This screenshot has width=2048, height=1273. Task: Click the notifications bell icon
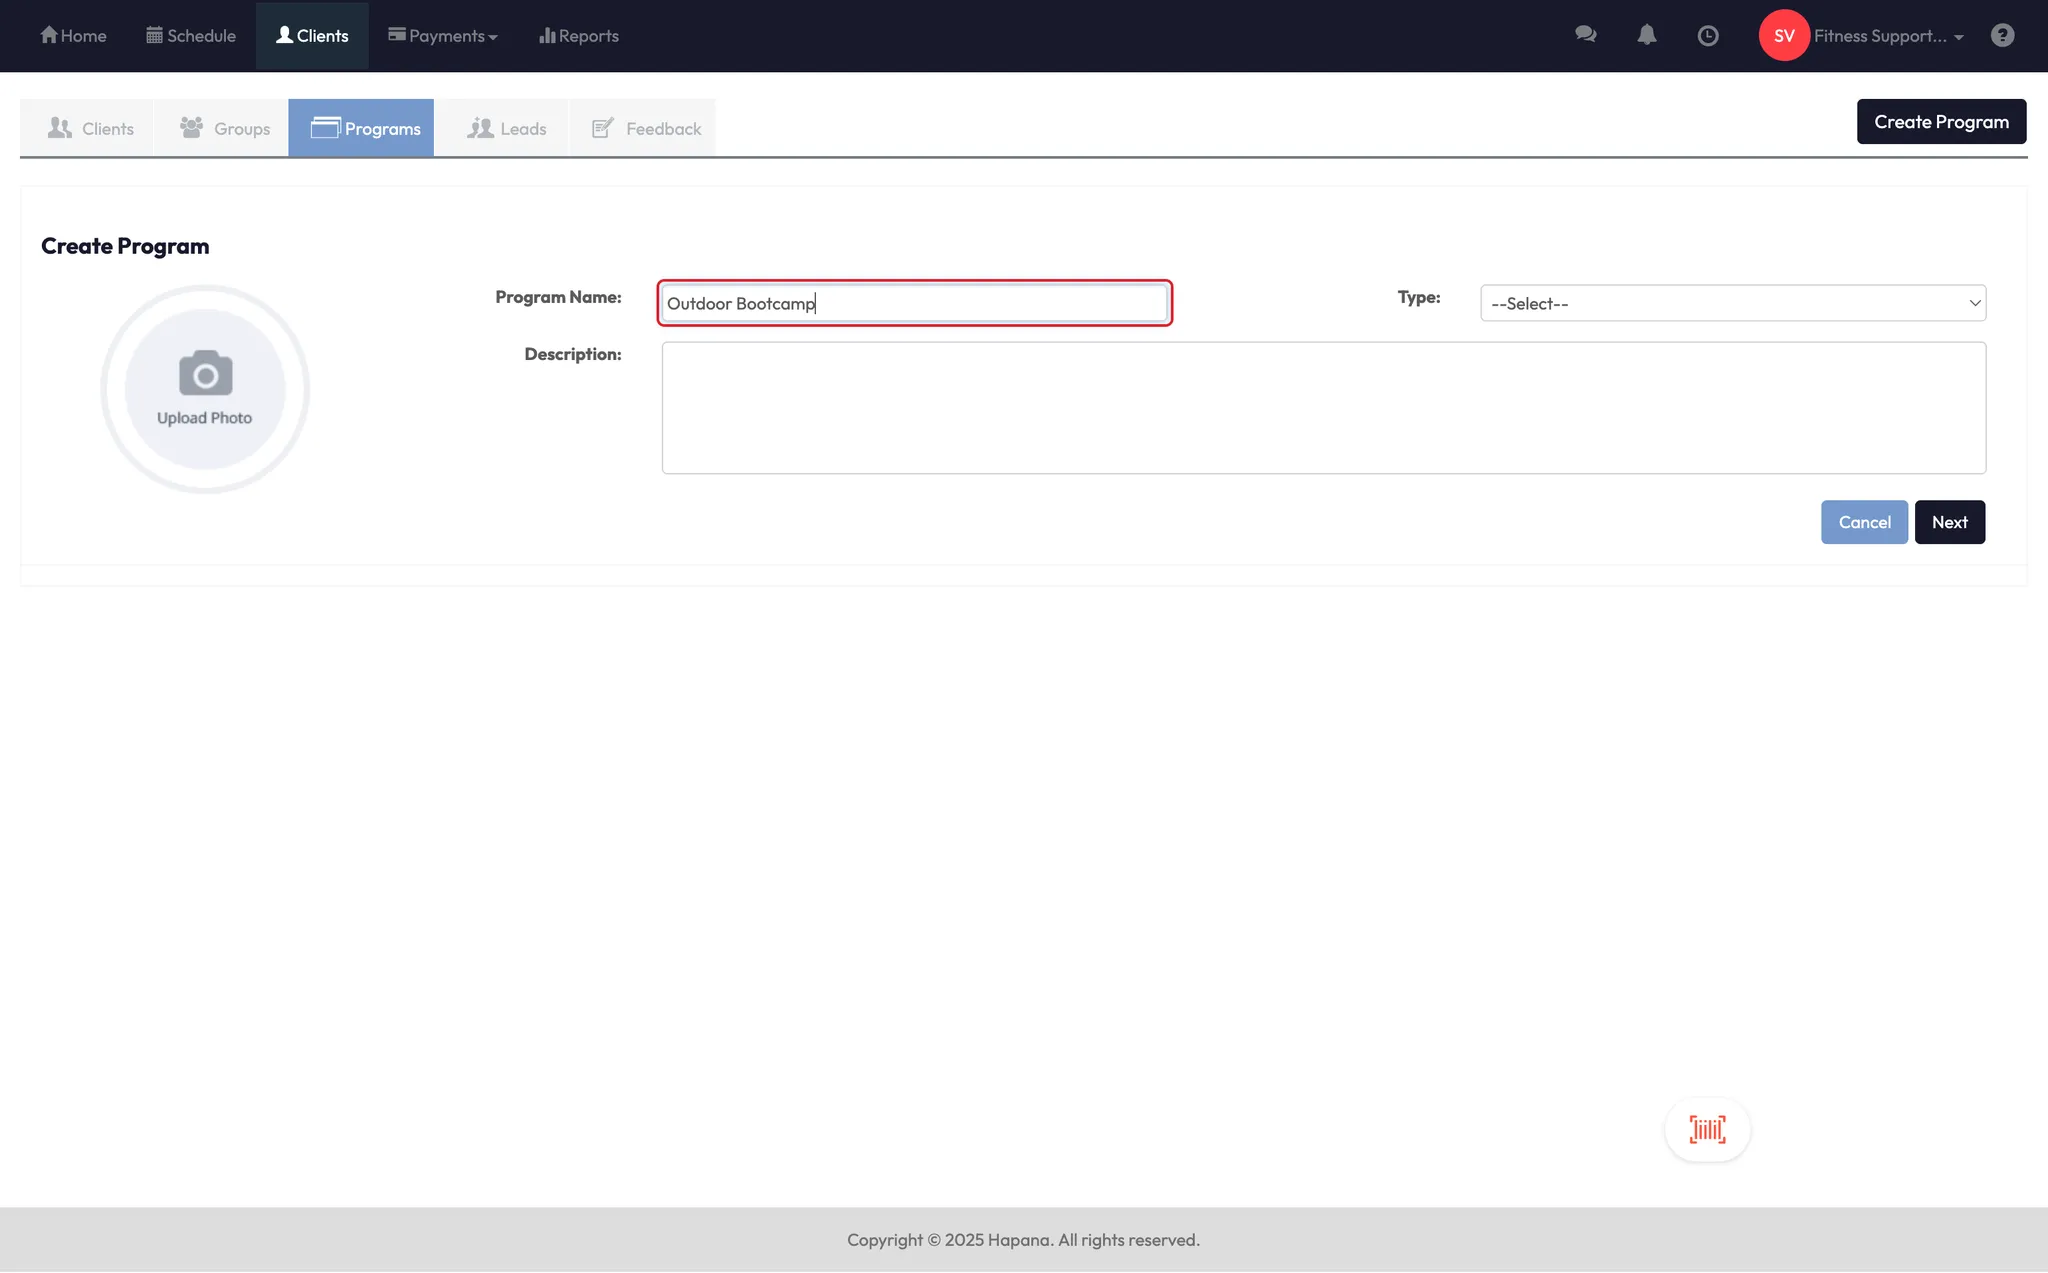[x=1646, y=35]
